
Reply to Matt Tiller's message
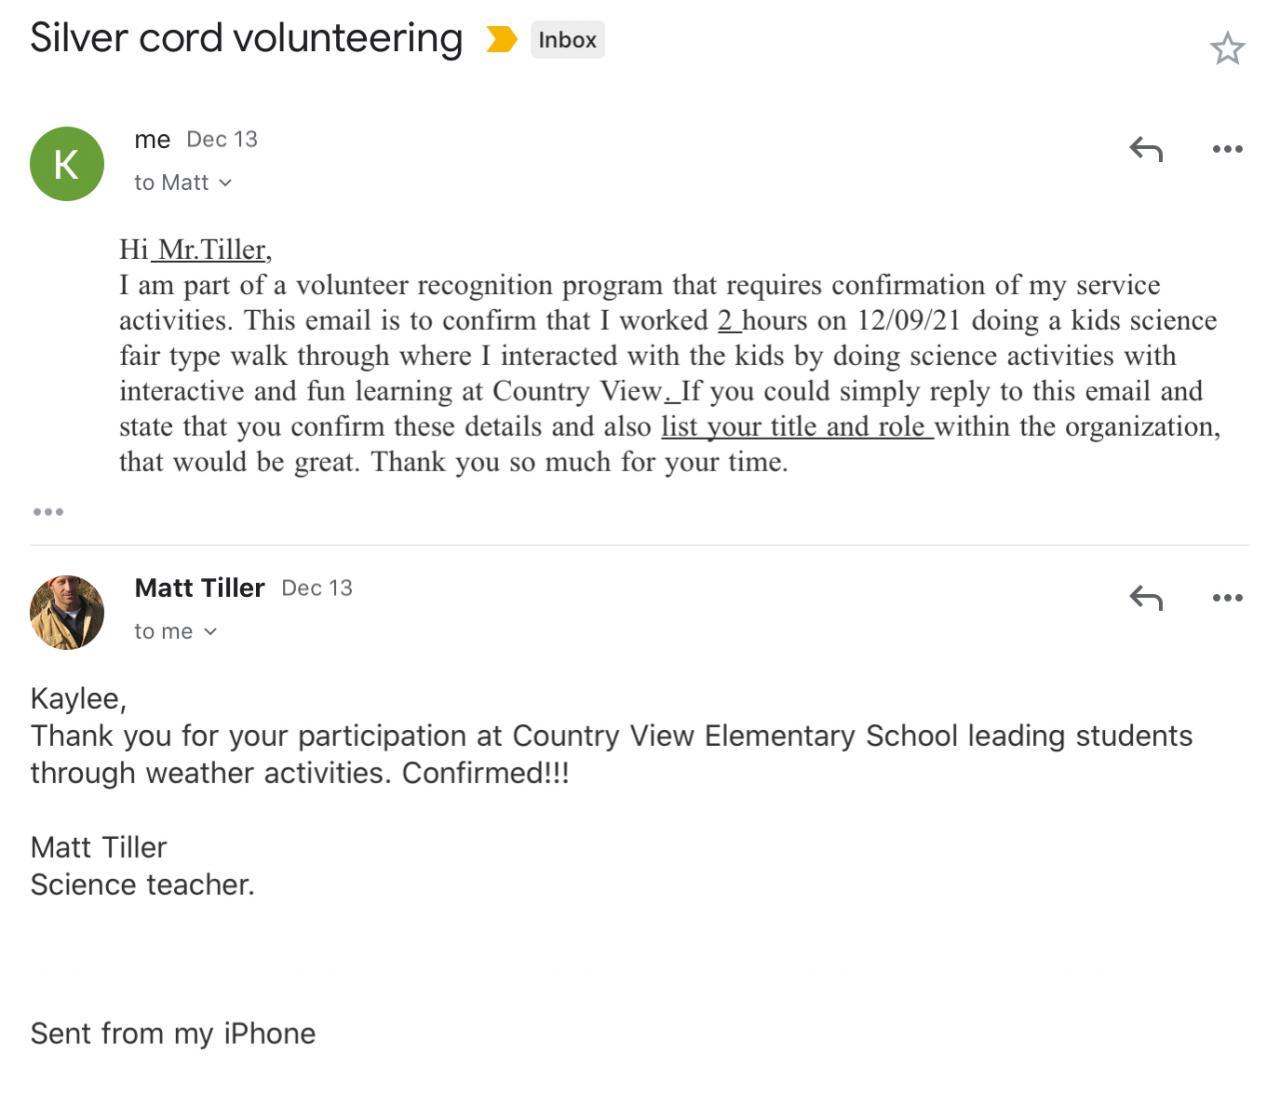[1146, 598]
